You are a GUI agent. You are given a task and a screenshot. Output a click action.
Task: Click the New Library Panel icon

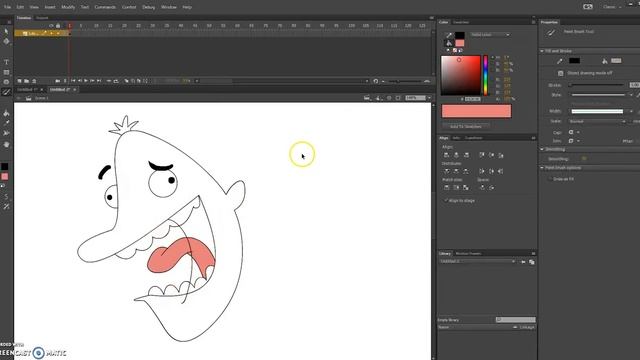531,262
